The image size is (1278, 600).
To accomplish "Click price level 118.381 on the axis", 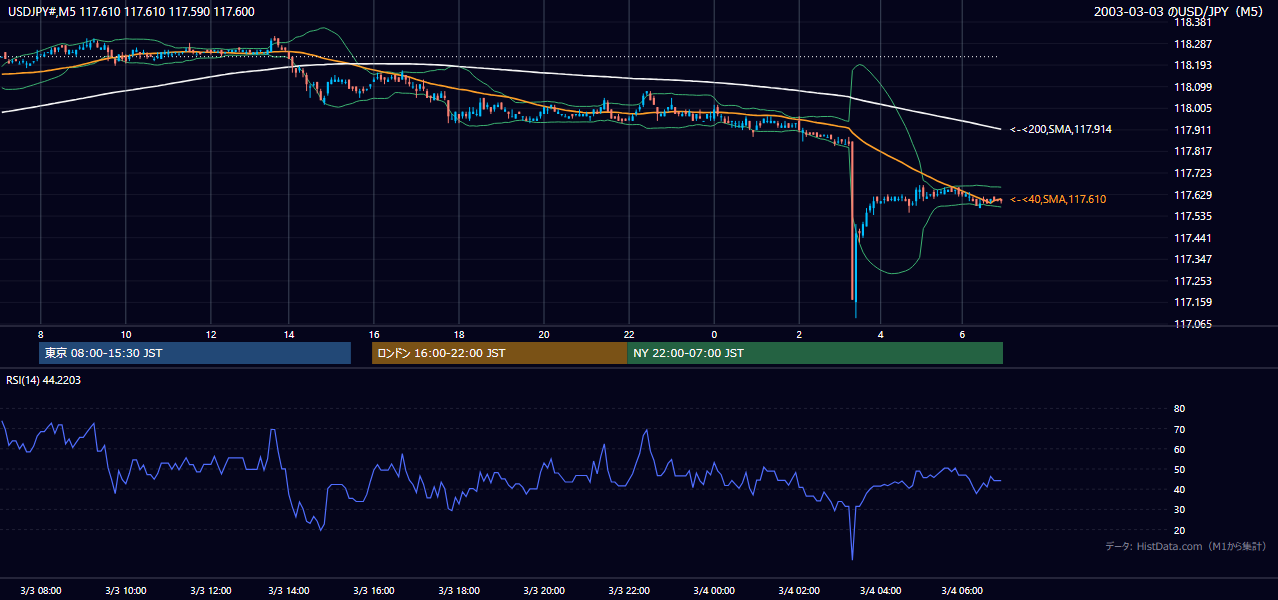I will point(1192,22).
